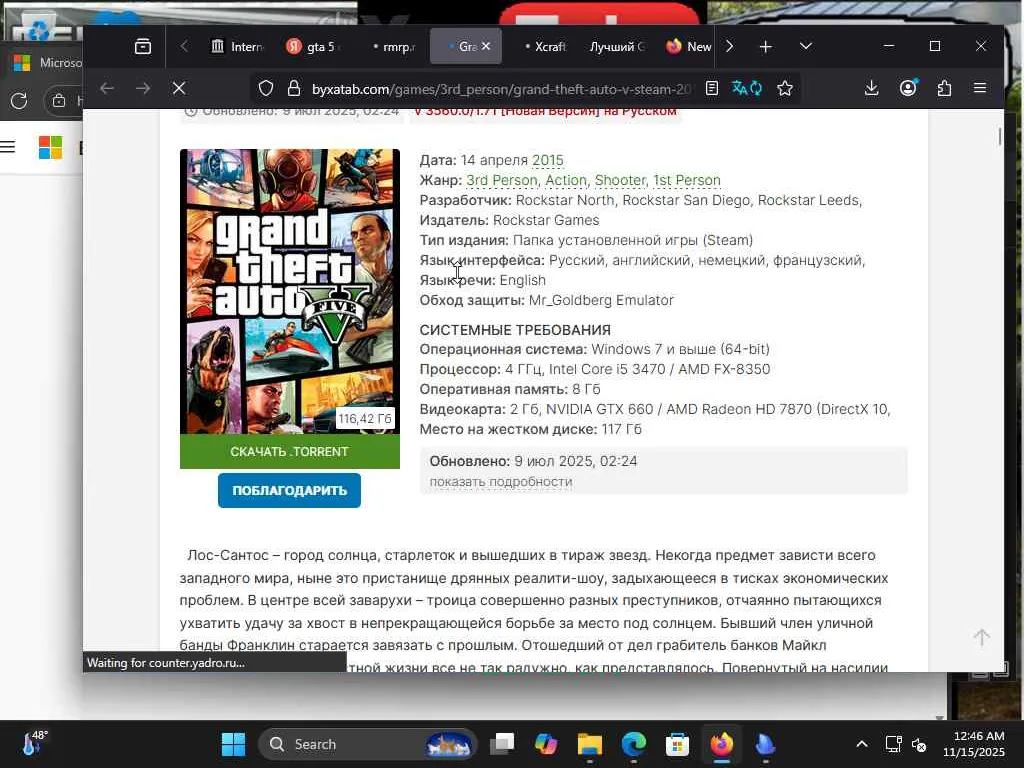Open the translate page icon
Screen dimensions: 1024x768
747,88
